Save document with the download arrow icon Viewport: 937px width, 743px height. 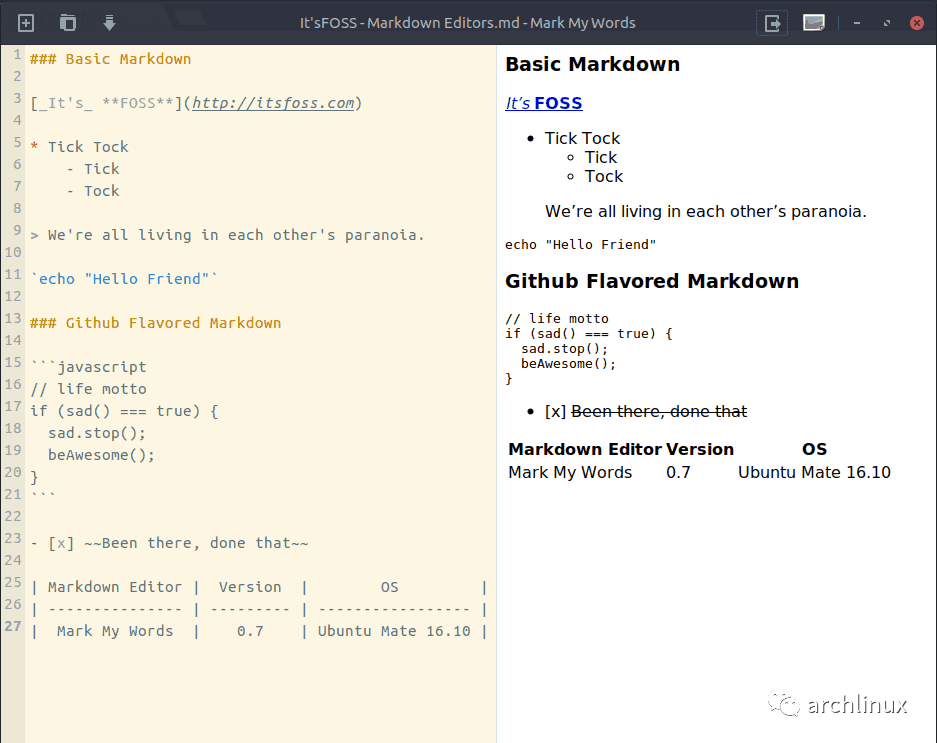click(x=109, y=23)
